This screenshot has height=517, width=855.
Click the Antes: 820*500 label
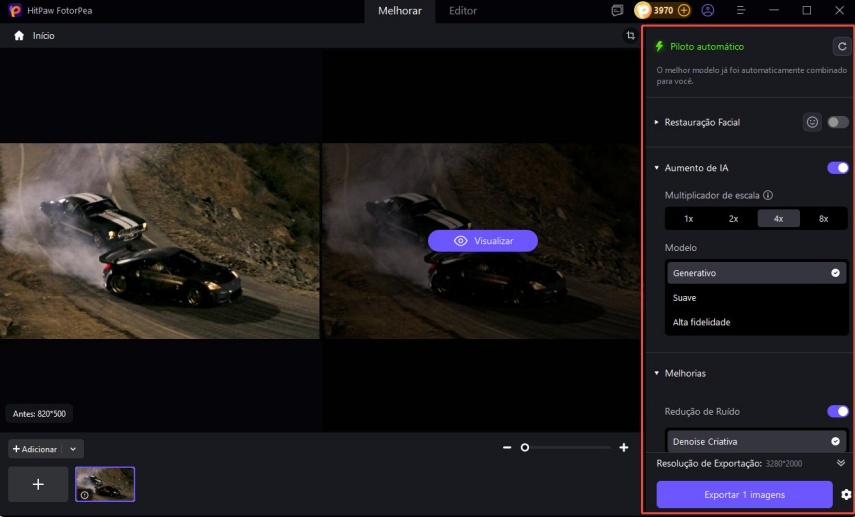39,414
